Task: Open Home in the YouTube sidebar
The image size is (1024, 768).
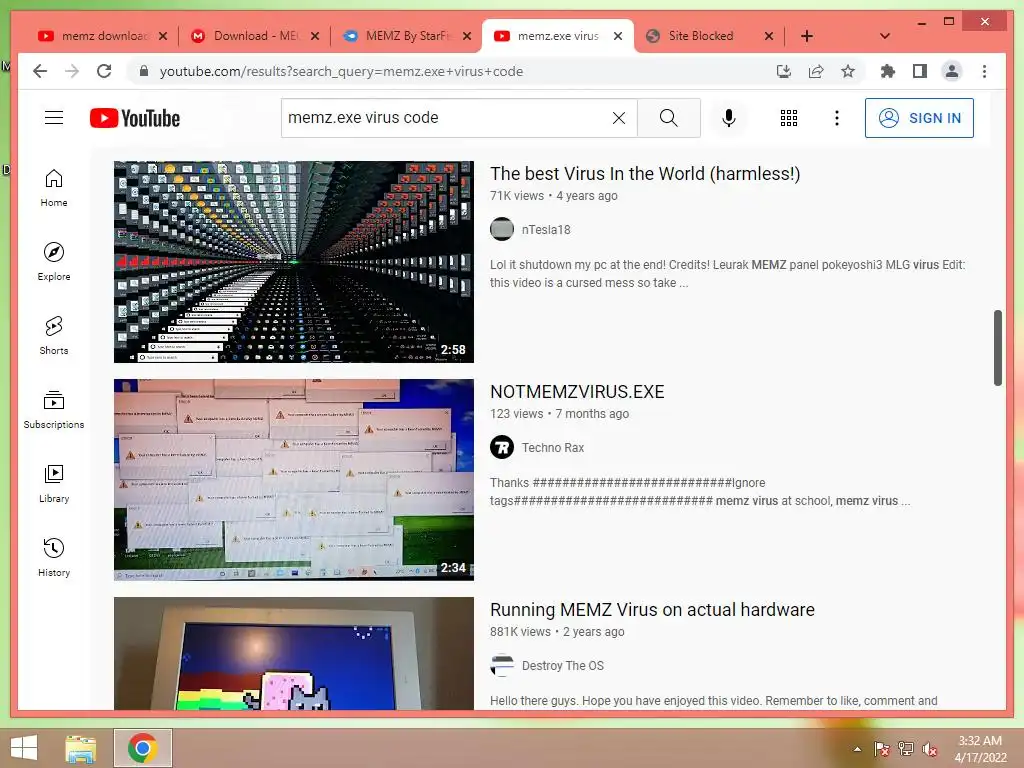Action: 54,188
